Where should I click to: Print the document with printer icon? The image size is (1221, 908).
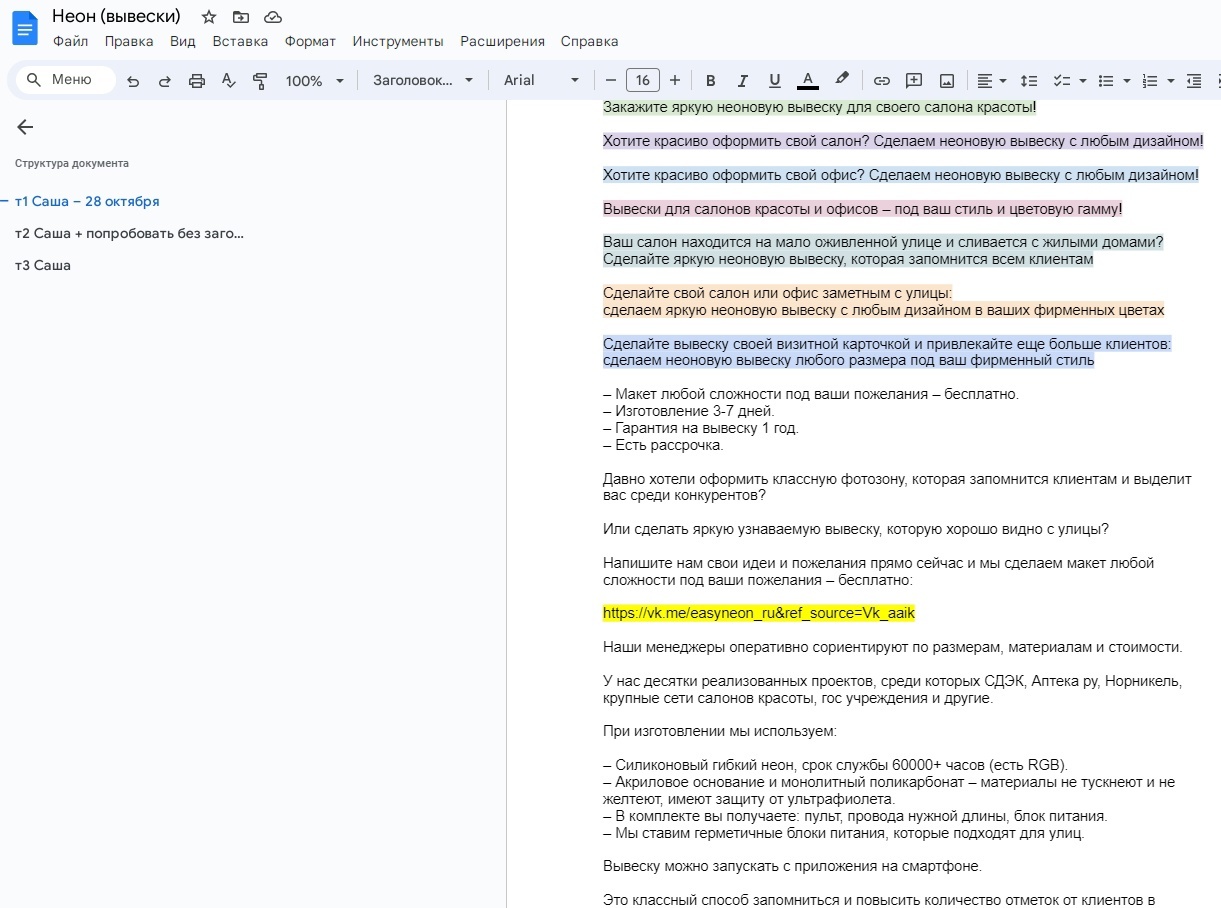click(x=197, y=81)
